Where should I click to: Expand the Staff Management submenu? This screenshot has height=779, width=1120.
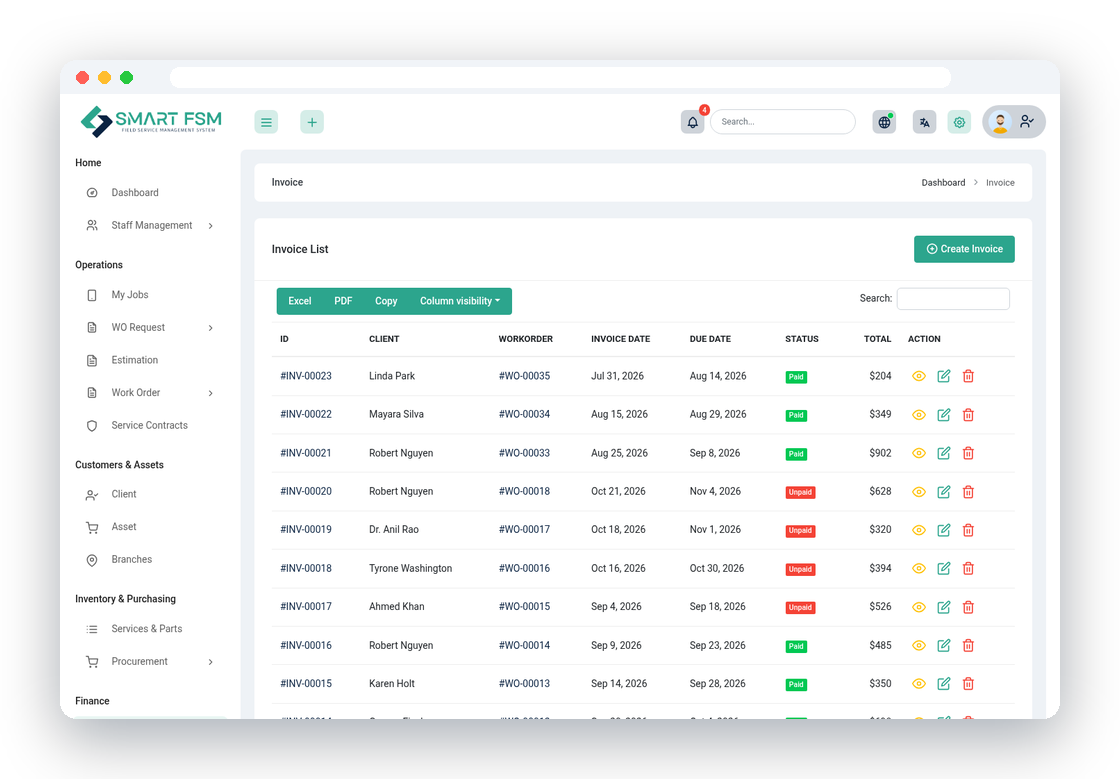coord(211,226)
